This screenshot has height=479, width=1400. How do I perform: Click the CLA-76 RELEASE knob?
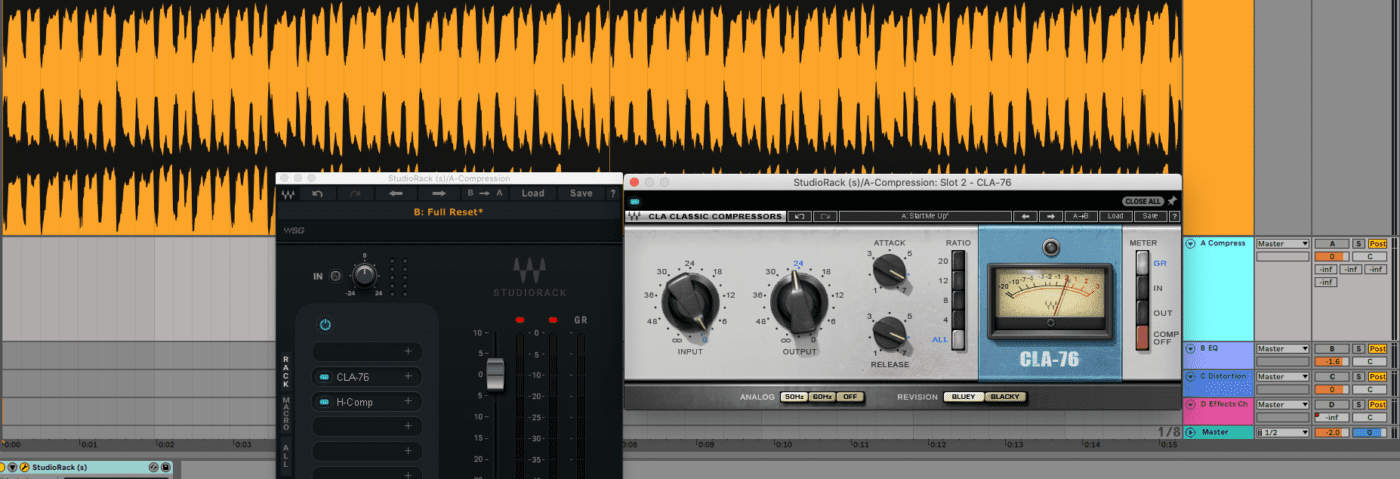click(889, 333)
